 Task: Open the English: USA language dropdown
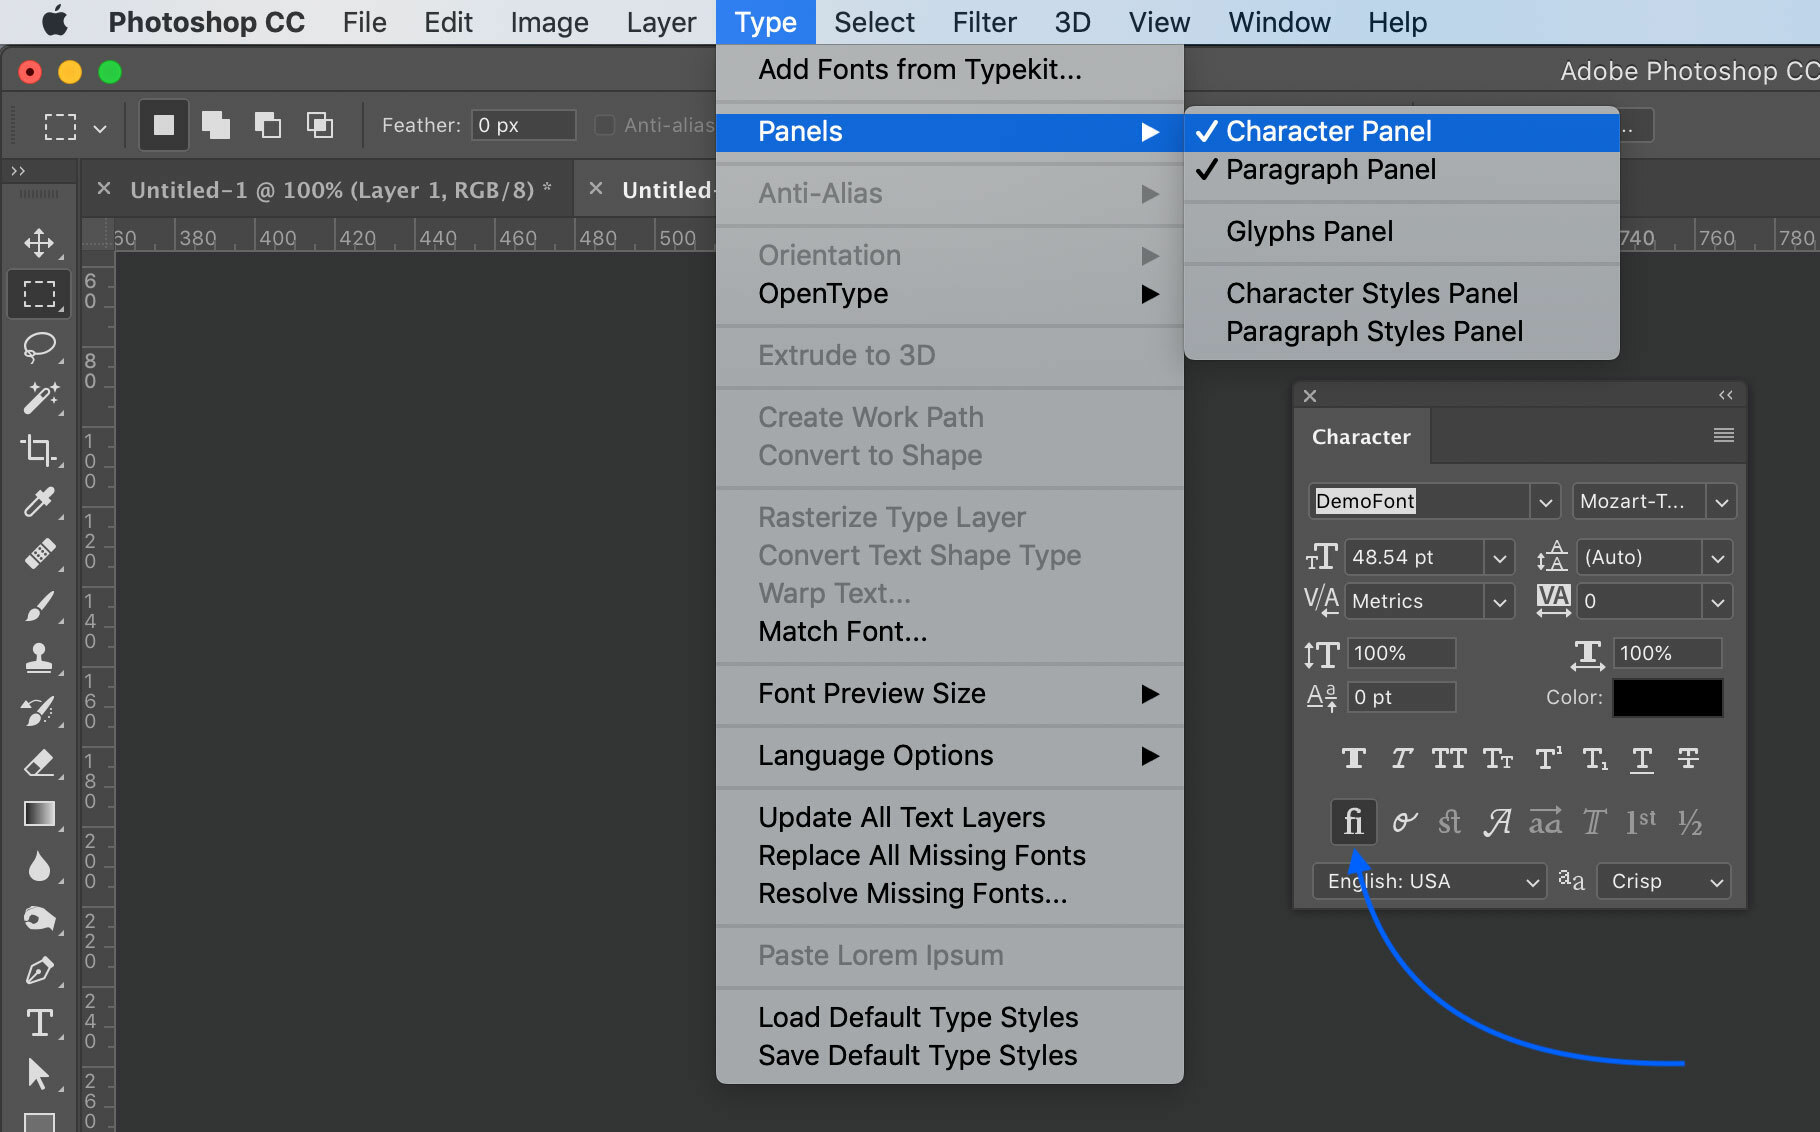pyautogui.click(x=1430, y=881)
